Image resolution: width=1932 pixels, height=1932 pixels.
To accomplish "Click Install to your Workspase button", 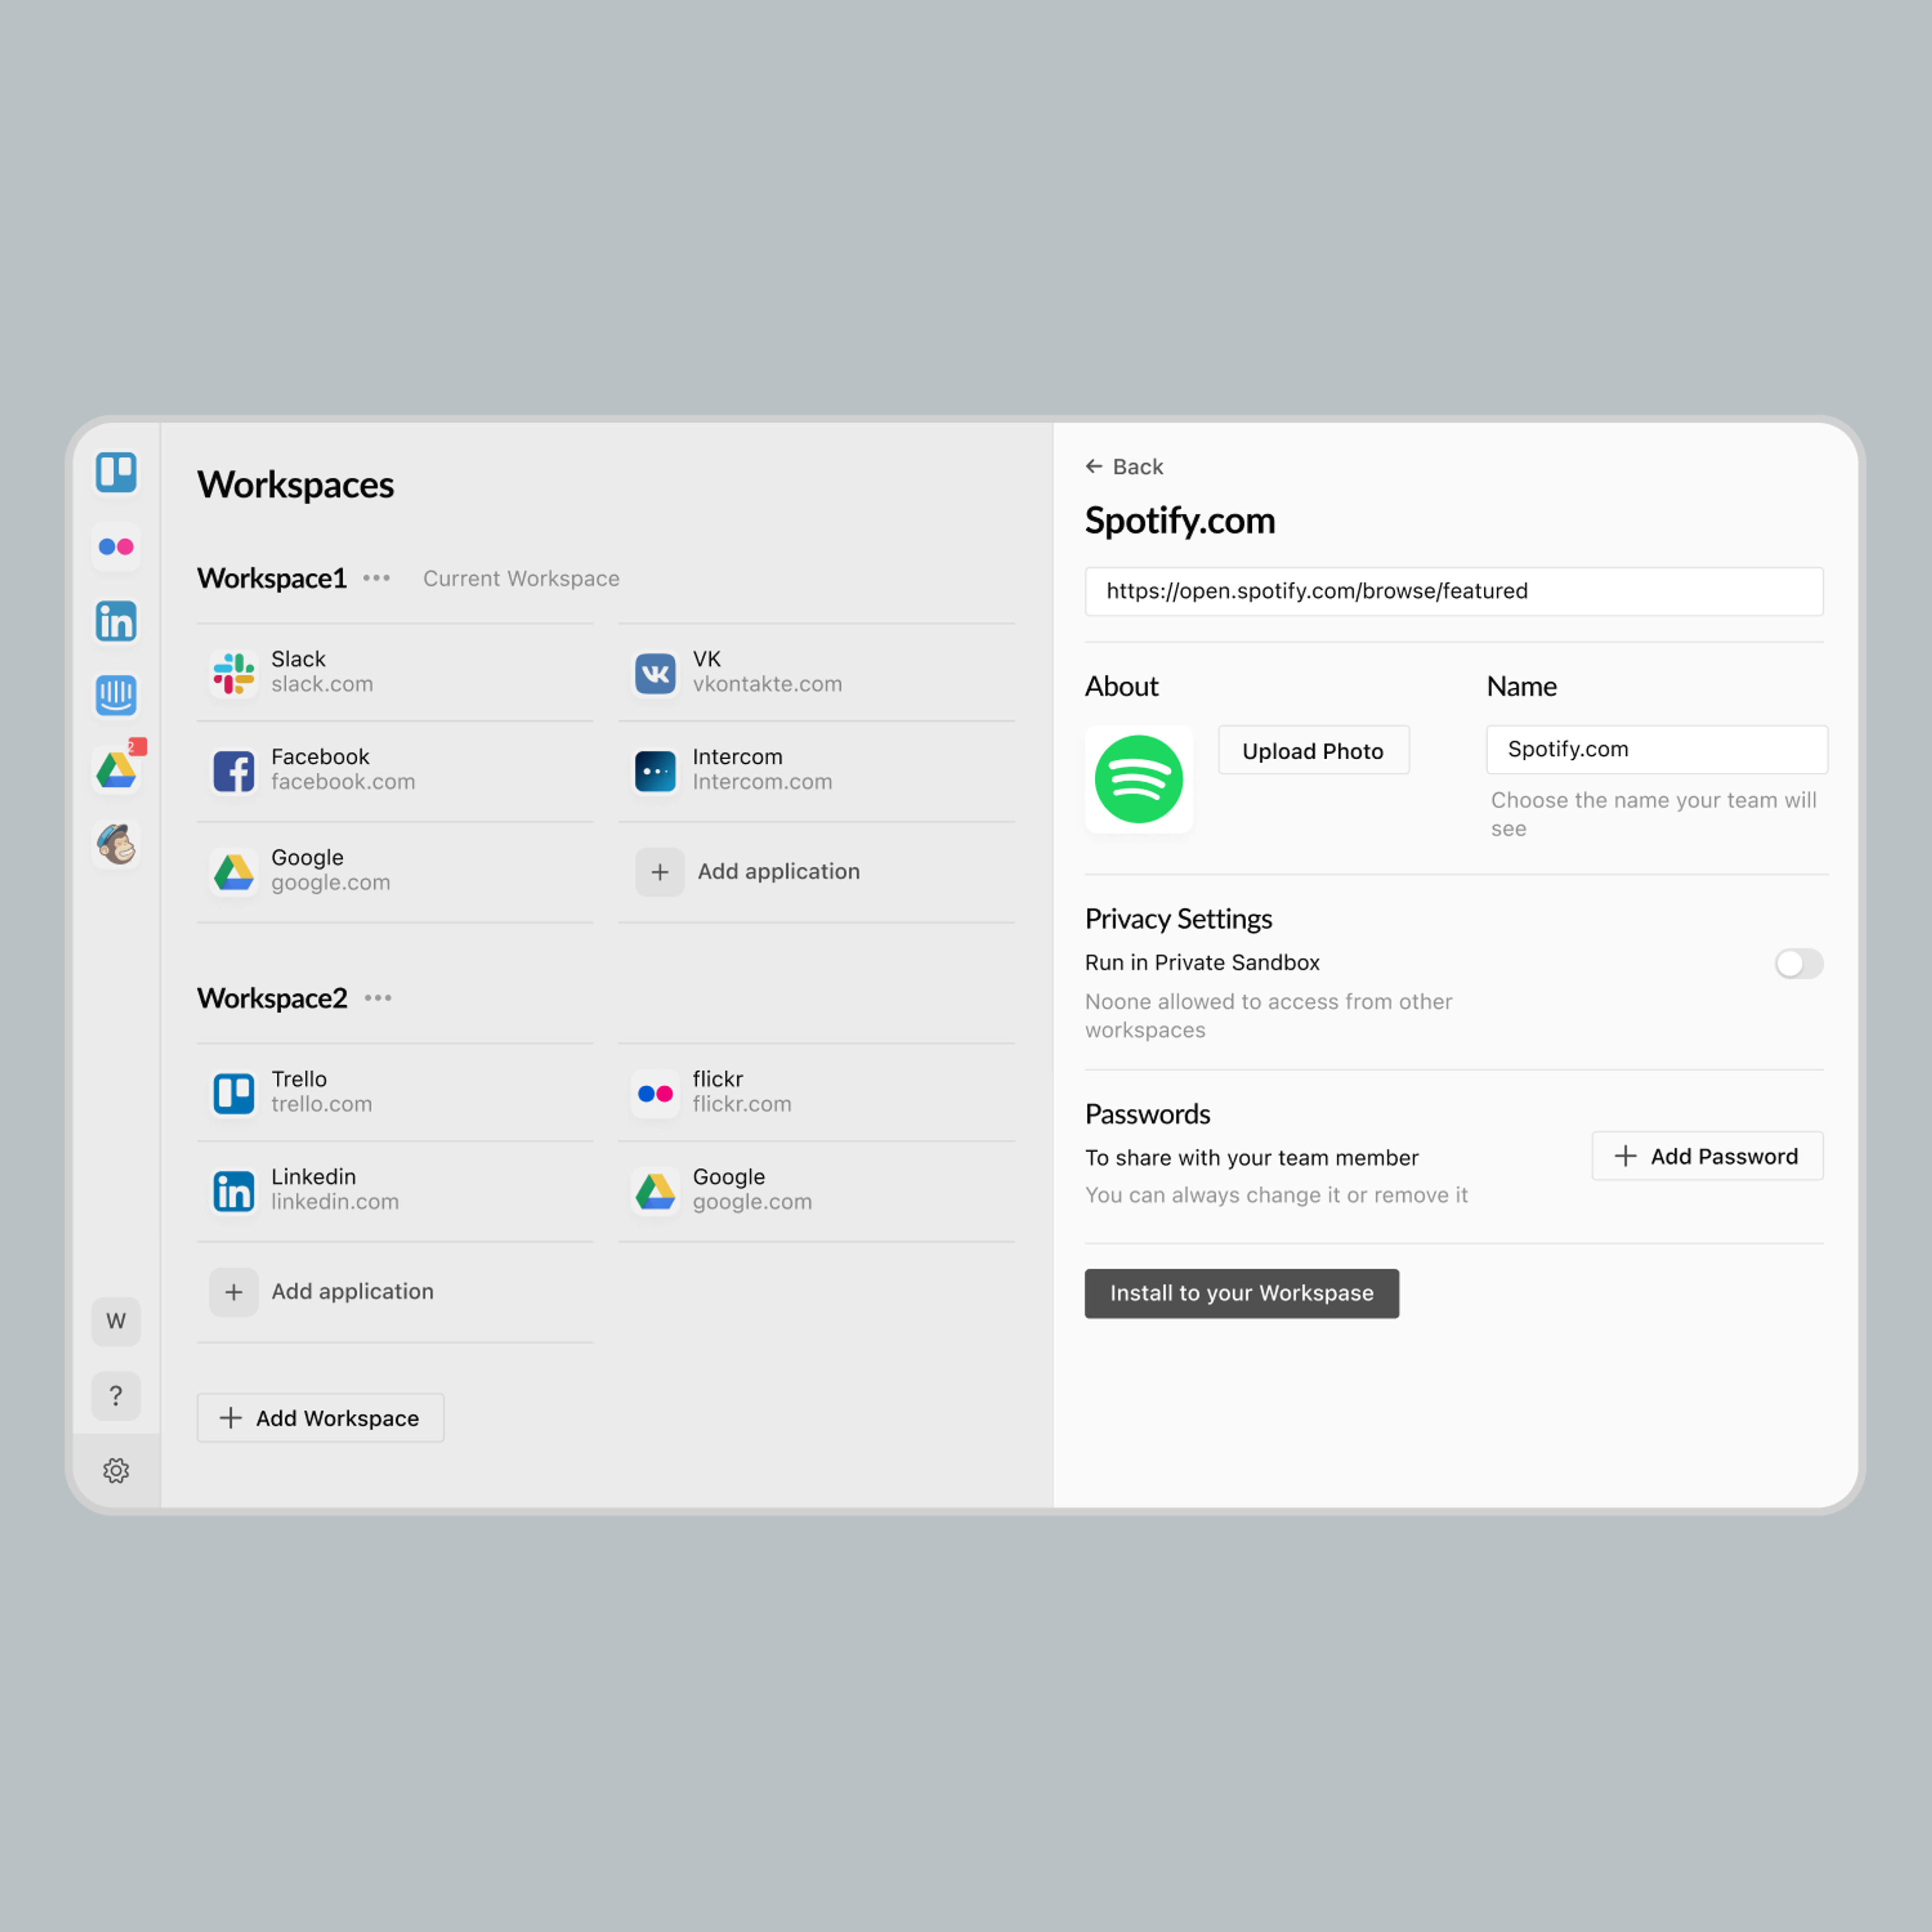I will pos(1241,1293).
